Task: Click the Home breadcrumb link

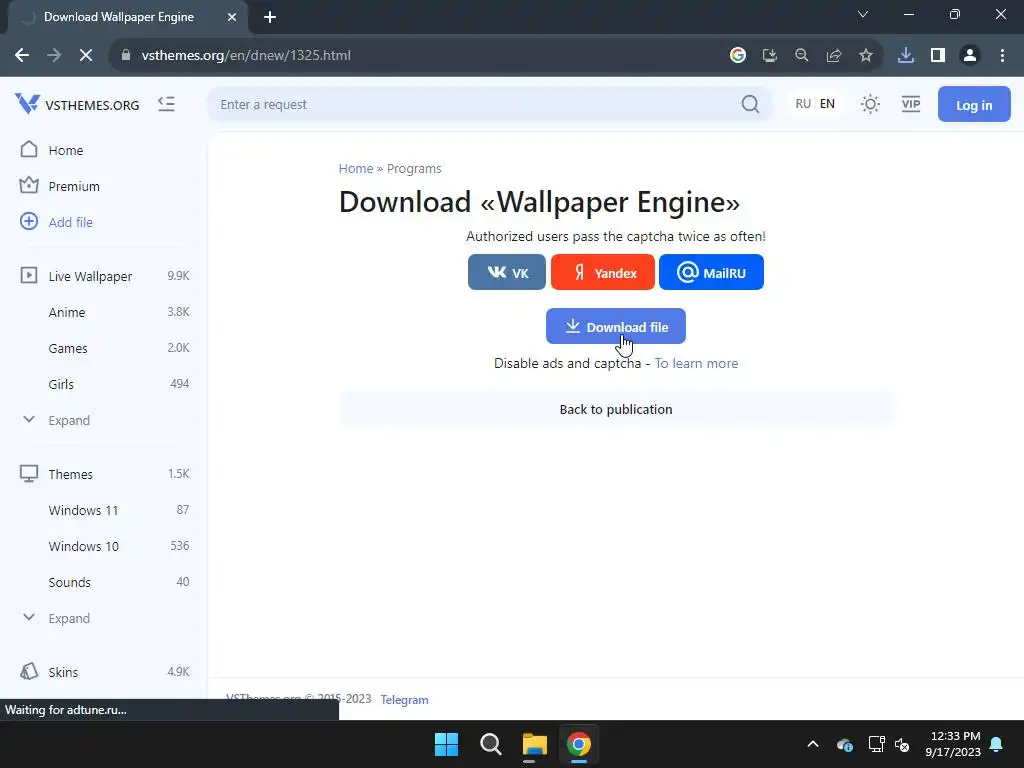Action: pyautogui.click(x=356, y=168)
